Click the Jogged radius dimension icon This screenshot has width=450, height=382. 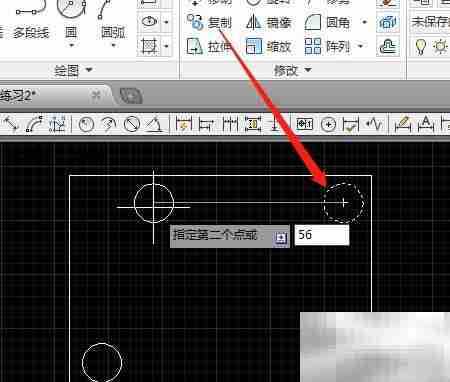[x=109, y=124]
